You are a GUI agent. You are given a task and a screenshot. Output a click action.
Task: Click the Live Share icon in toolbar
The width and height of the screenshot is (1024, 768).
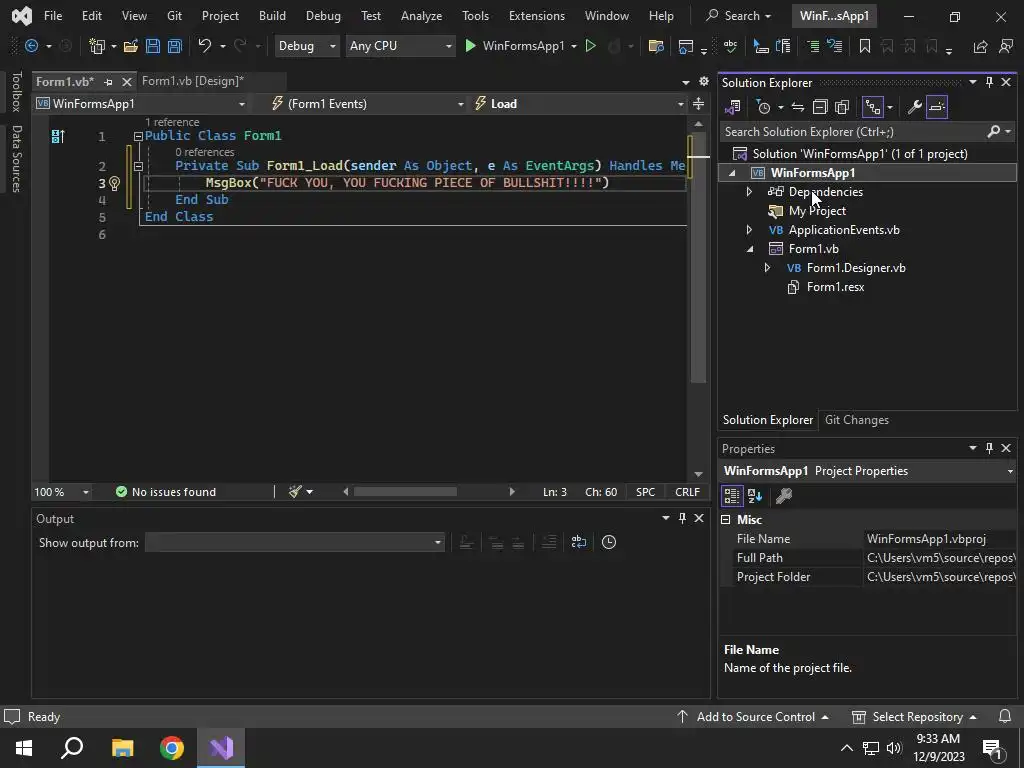[980, 46]
